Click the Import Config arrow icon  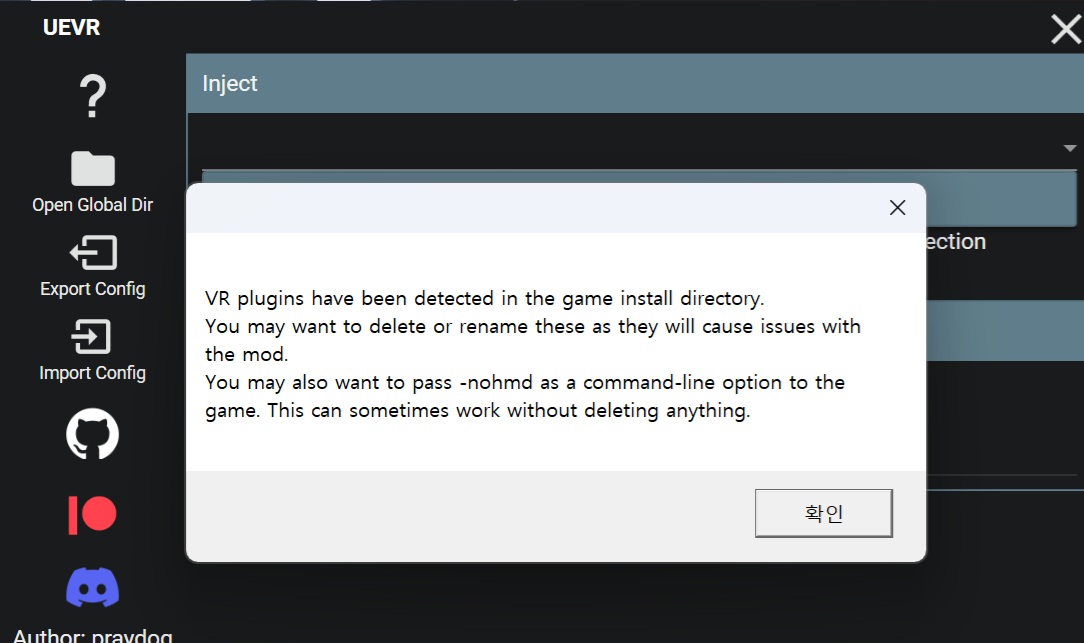point(91,337)
